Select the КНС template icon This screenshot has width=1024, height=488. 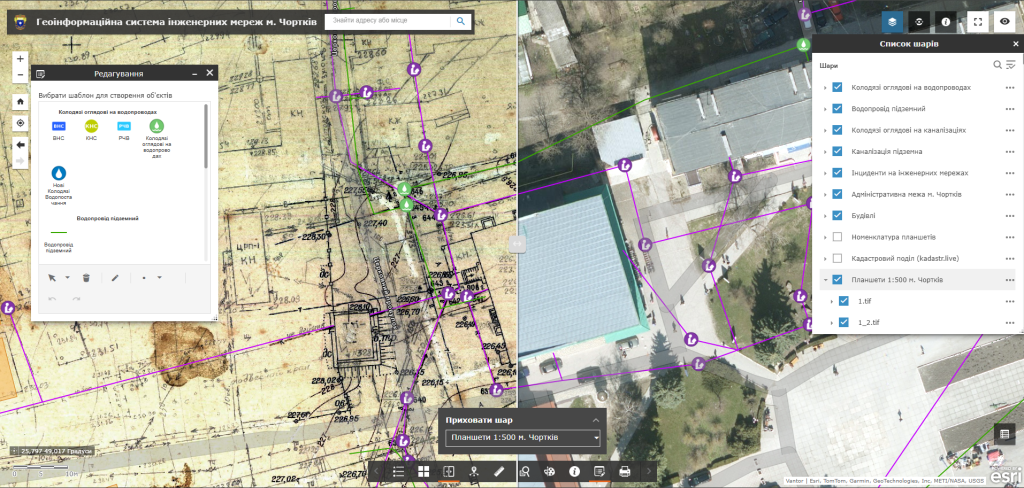tap(91, 127)
